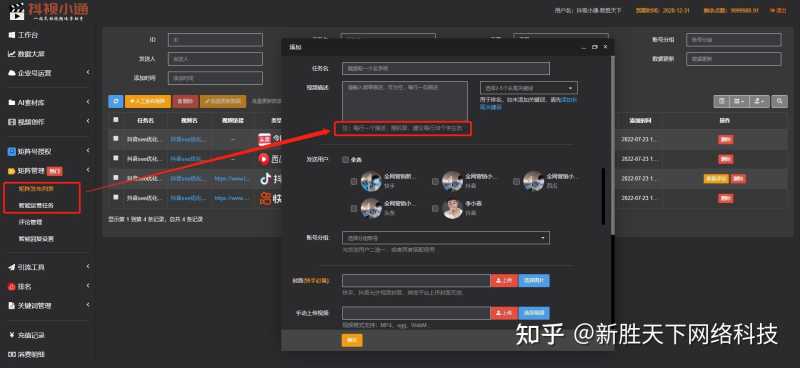Open the 评论管理 submenu item
The width and height of the screenshot is (800, 368).
point(30,222)
